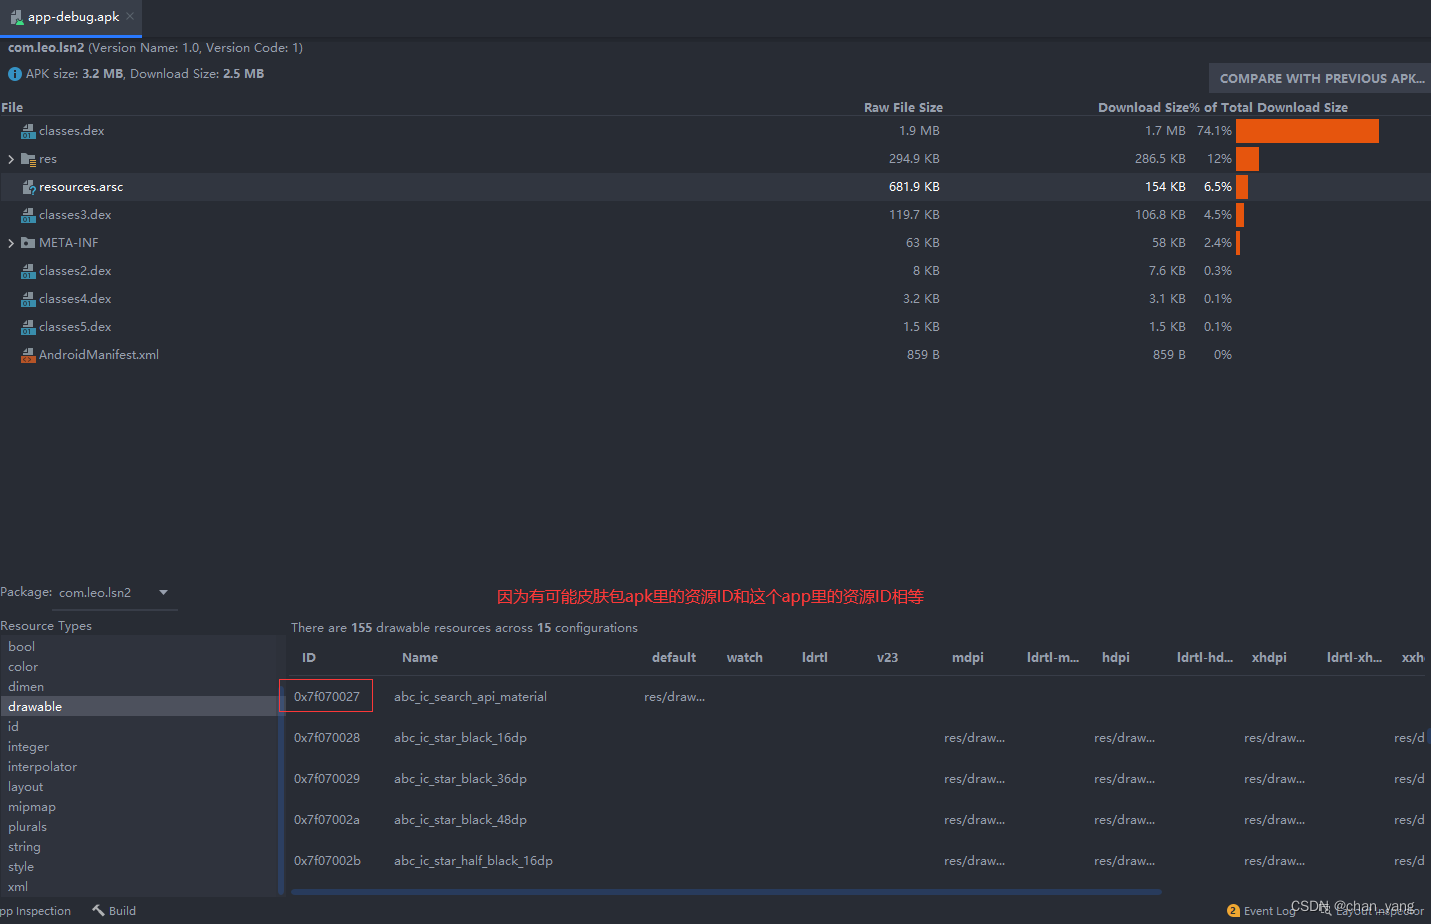
Task: Click the Raw File Size column header
Action: pos(903,107)
